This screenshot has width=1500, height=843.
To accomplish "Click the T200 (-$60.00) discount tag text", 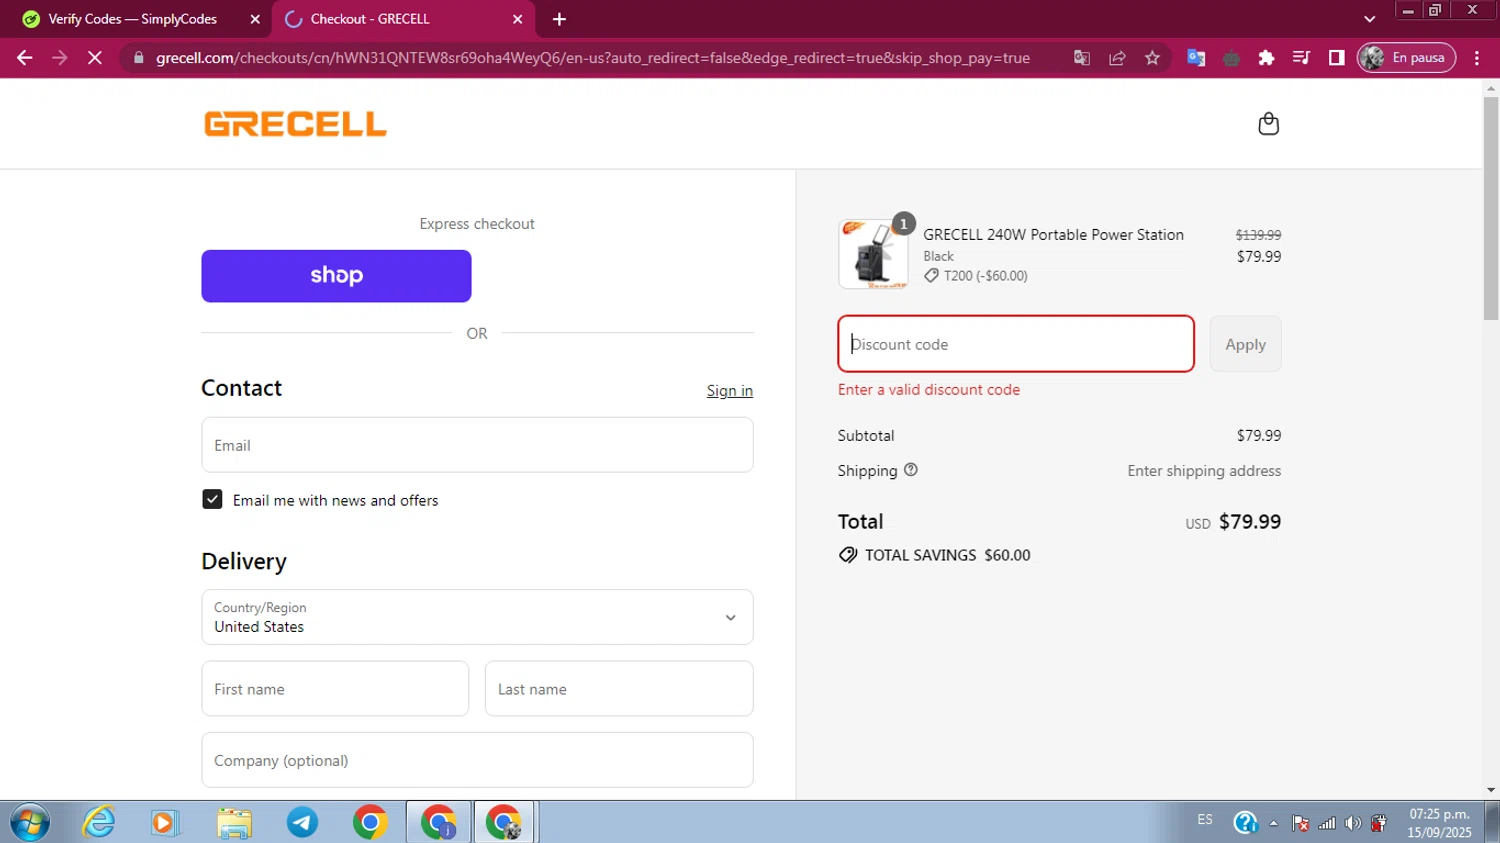I will pos(985,276).
